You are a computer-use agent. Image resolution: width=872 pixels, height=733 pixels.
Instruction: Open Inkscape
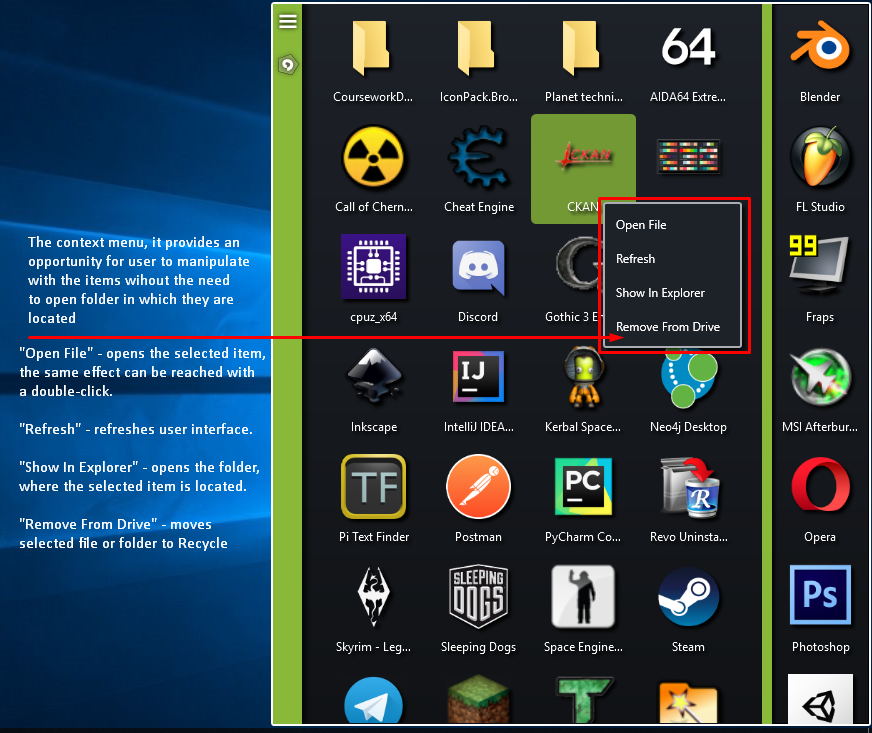click(373, 375)
